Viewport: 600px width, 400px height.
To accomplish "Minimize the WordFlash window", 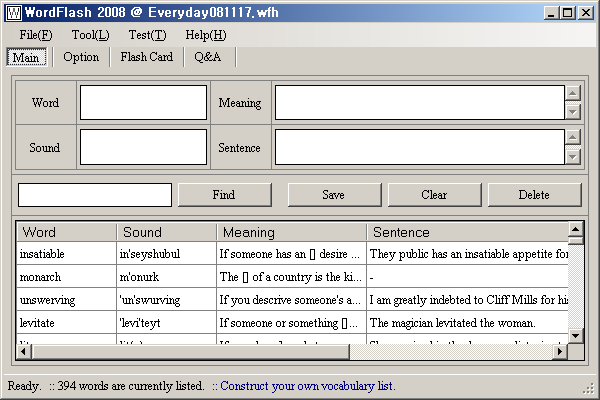I will (x=551, y=13).
